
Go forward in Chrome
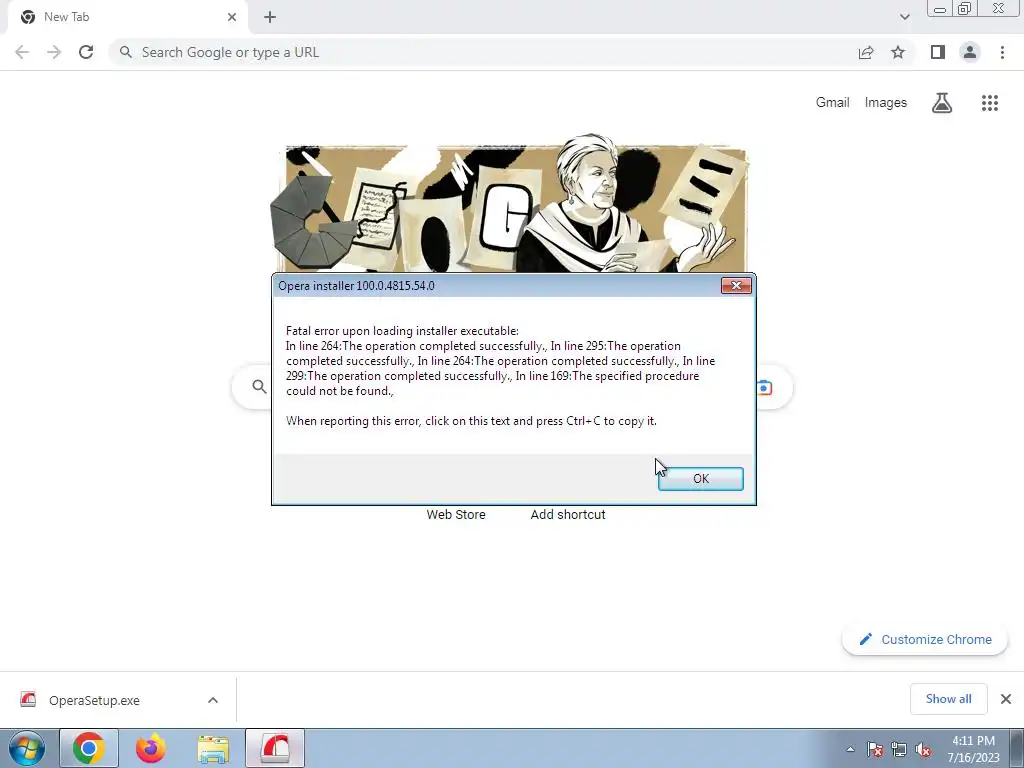coord(54,52)
